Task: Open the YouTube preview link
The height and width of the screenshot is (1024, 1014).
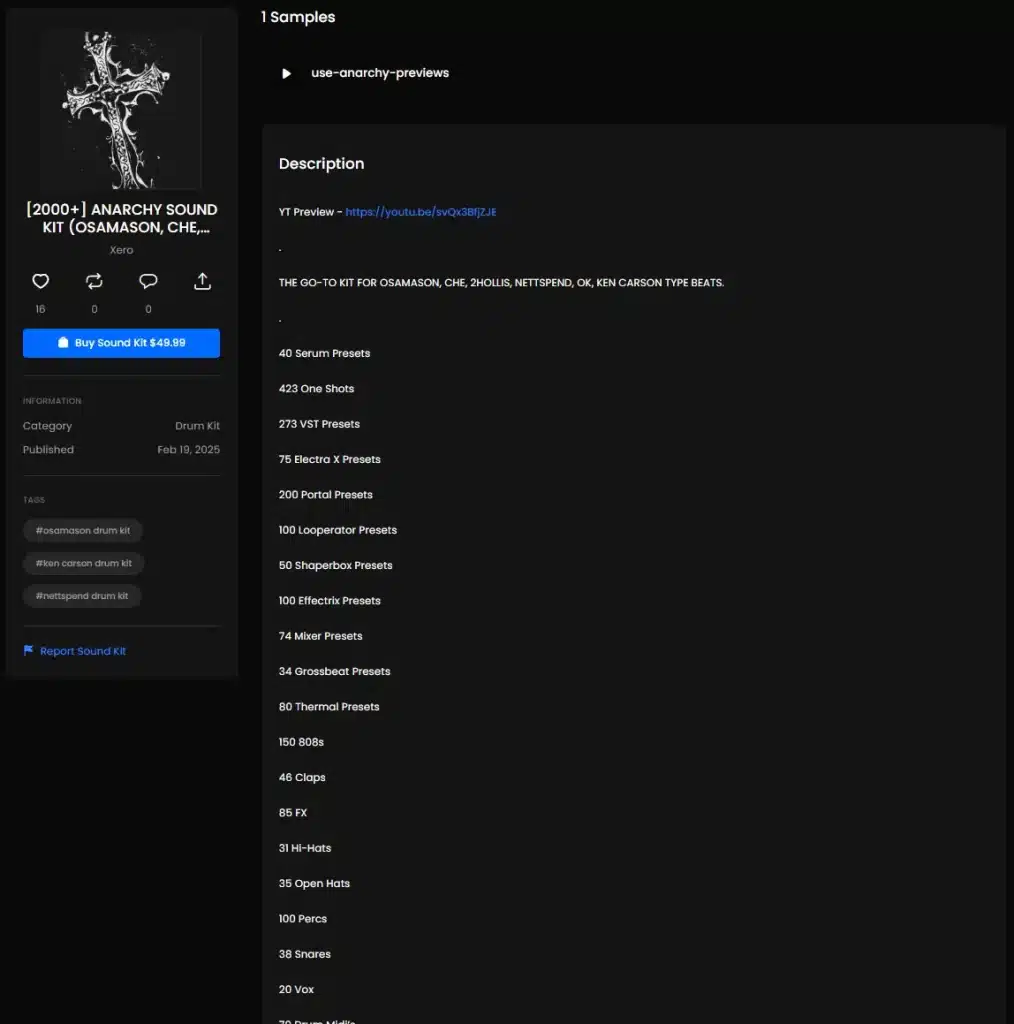Action: coord(421,212)
